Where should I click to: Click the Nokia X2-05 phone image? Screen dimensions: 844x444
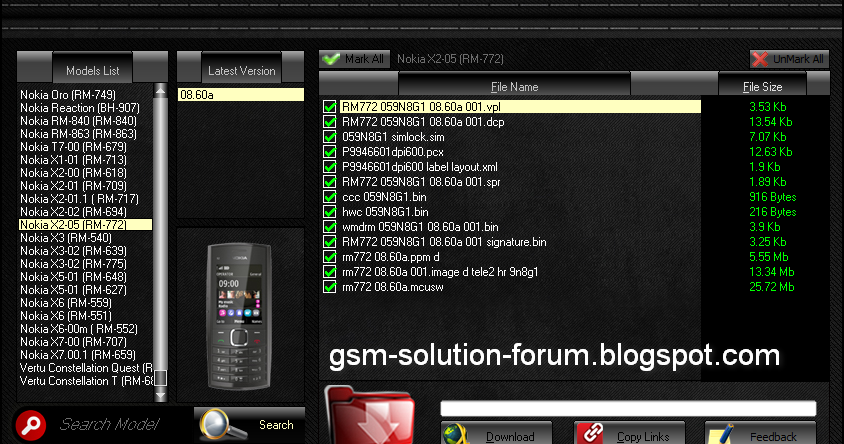[x=239, y=315]
